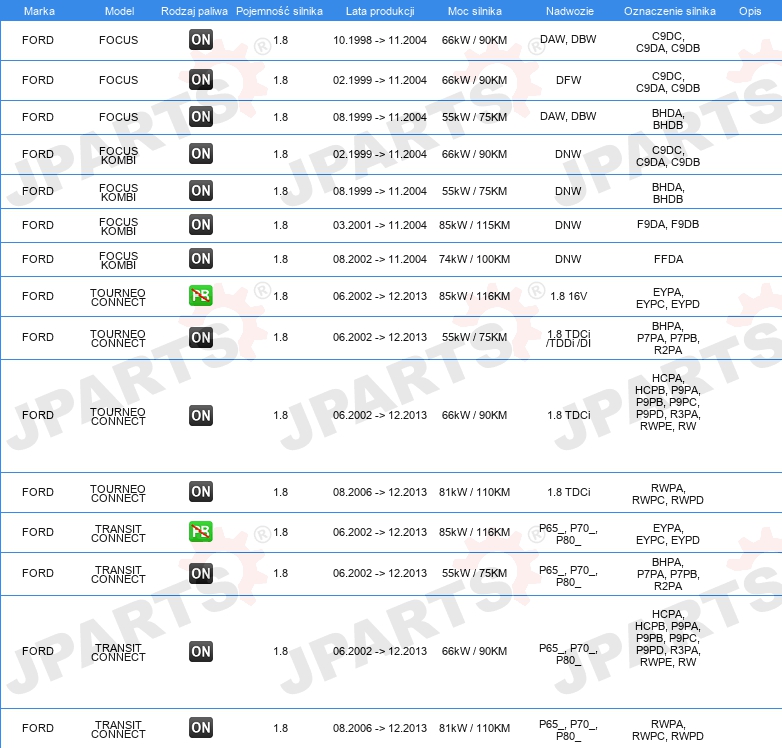Viewport: 782px width, 748px height.
Task: Click HCPA, HCPB engine codes in Transit Connect row
Action: click(668, 638)
